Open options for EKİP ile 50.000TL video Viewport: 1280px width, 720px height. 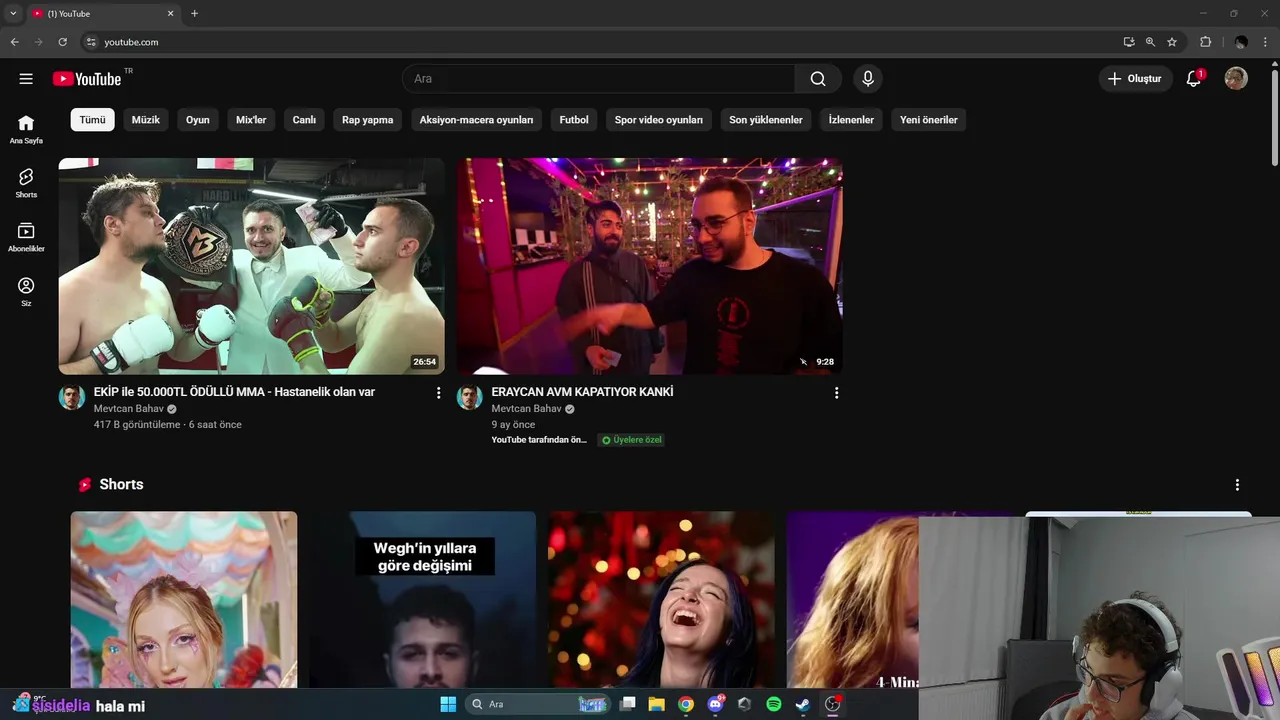point(438,393)
